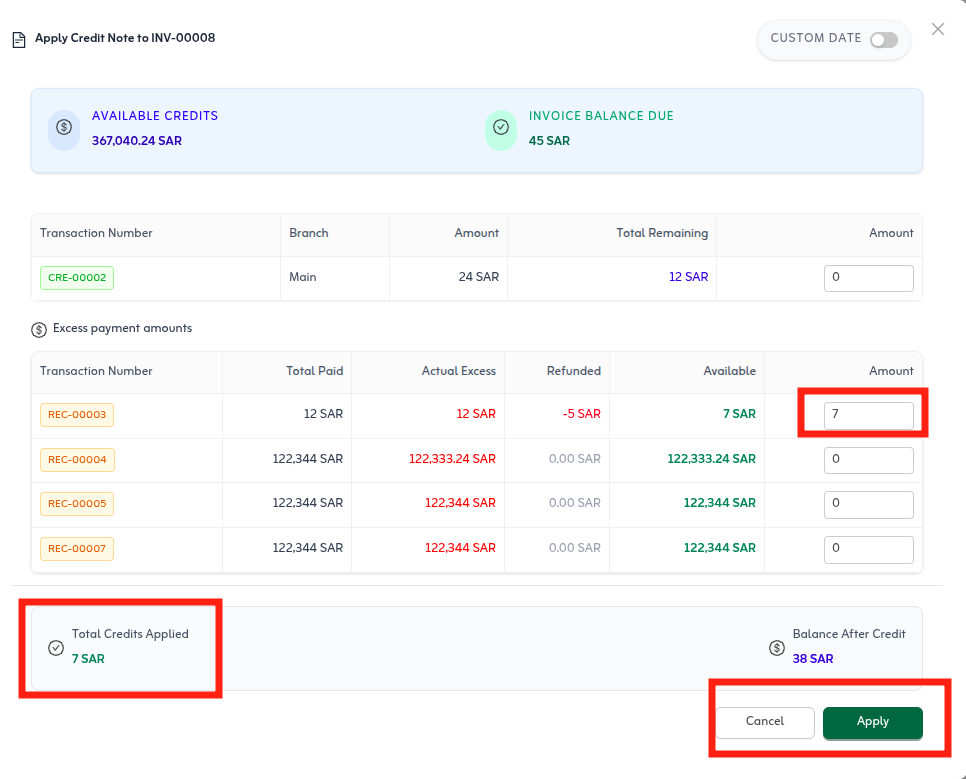Screen dimensions: 966x779
Task: Click the 12 SAR Total Remaining value
Action: tap(688, 277)
